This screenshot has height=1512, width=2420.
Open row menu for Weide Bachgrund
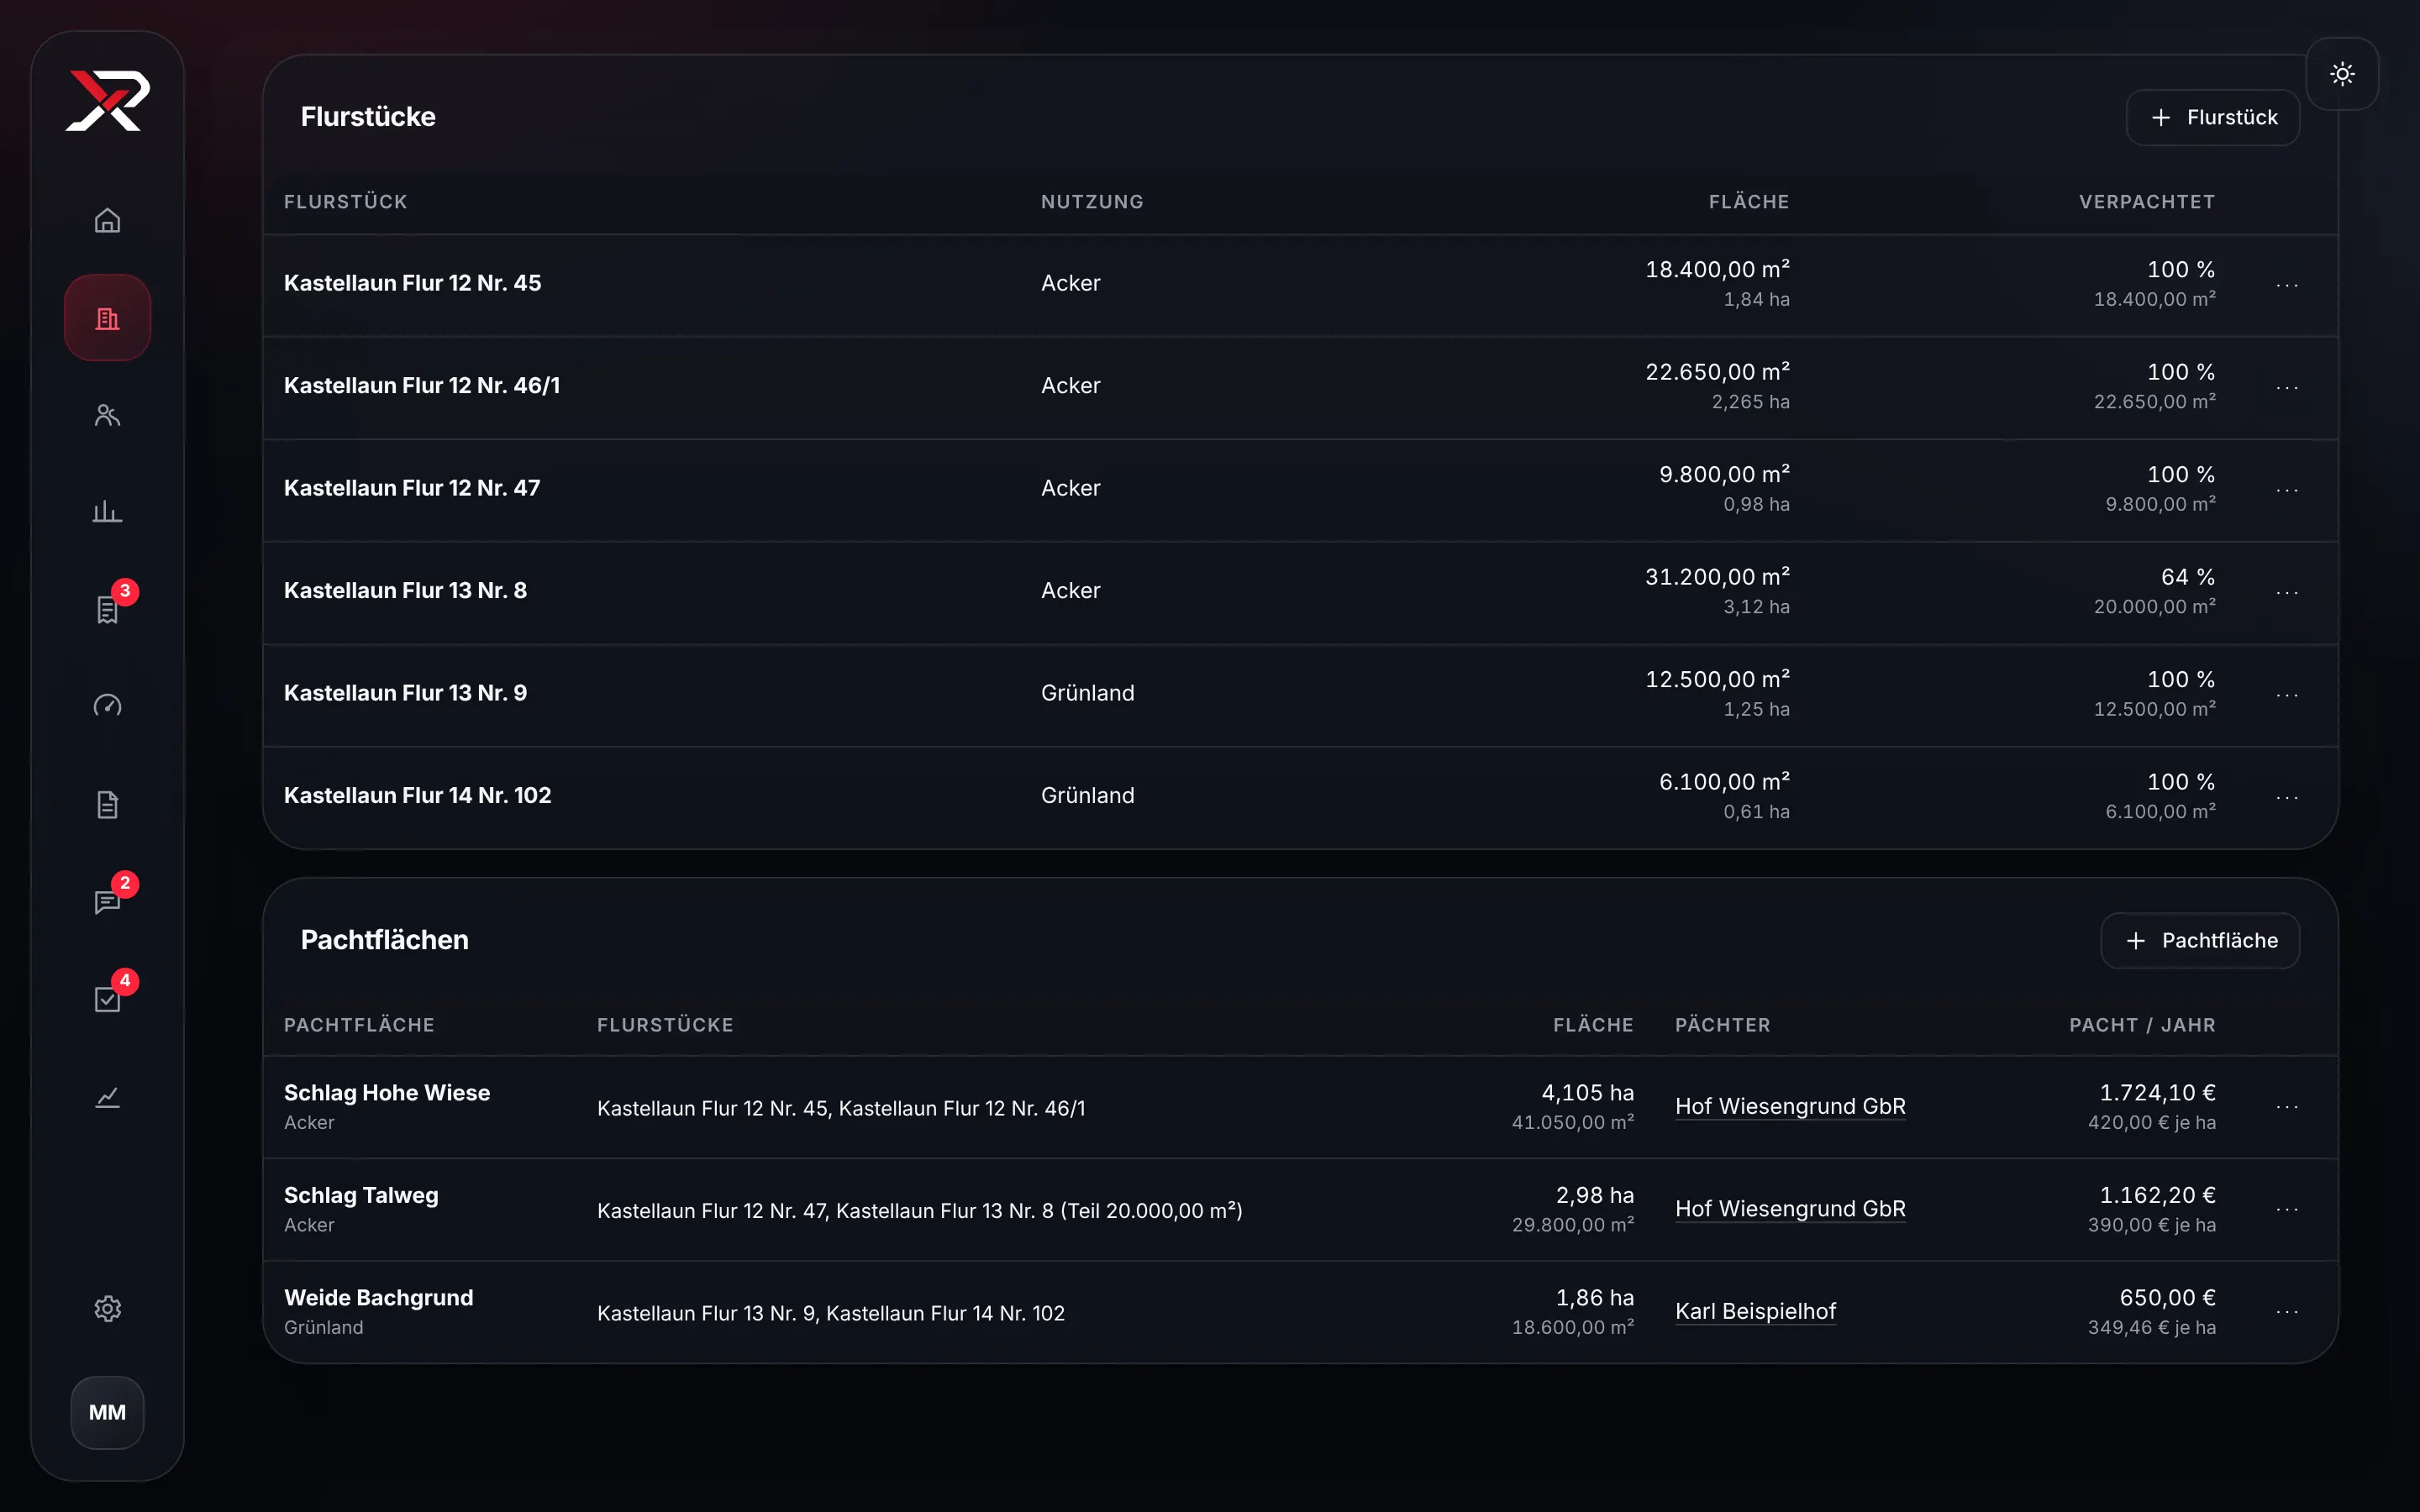pyautogui.click(x=2287, y=1312)
